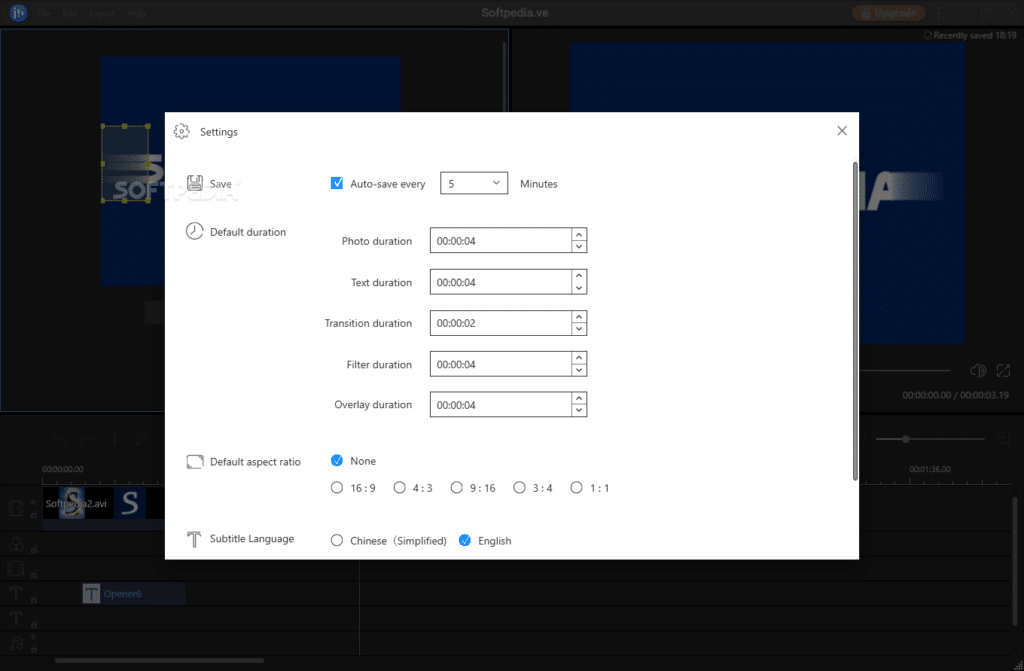Close the Settings dialog

pyautogui.click(x=842, y=131)
